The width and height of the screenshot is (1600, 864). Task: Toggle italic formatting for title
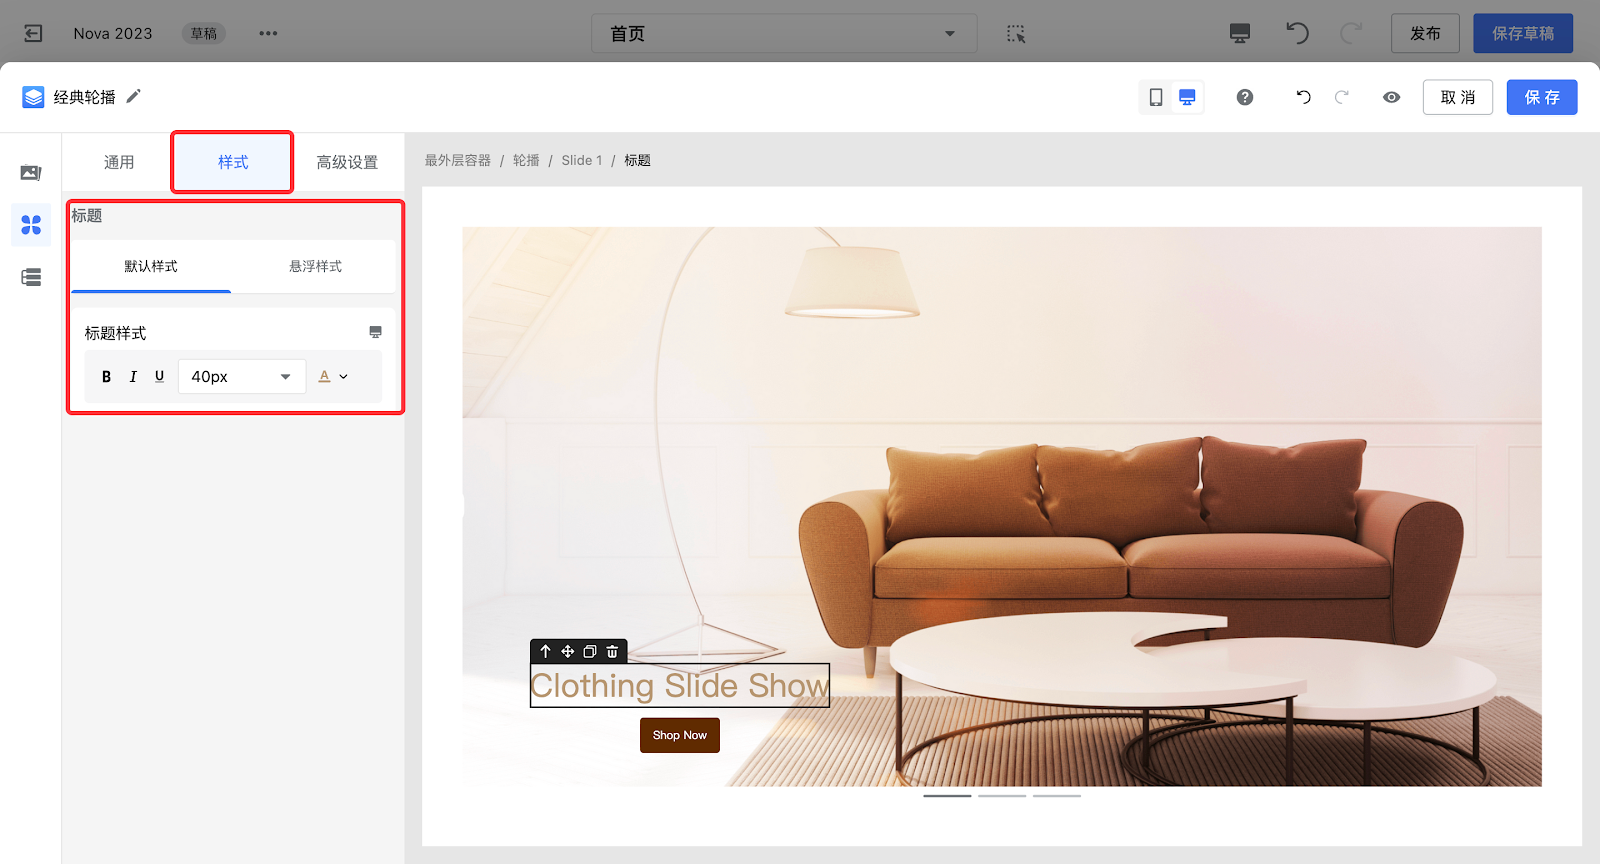133,377
